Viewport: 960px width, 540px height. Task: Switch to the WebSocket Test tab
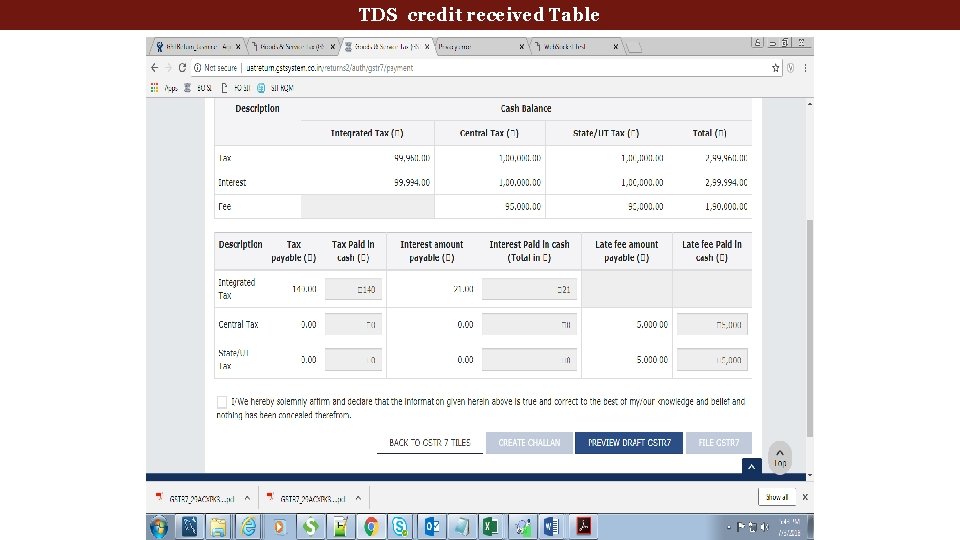pyautogui.click(x=576, y=47)
